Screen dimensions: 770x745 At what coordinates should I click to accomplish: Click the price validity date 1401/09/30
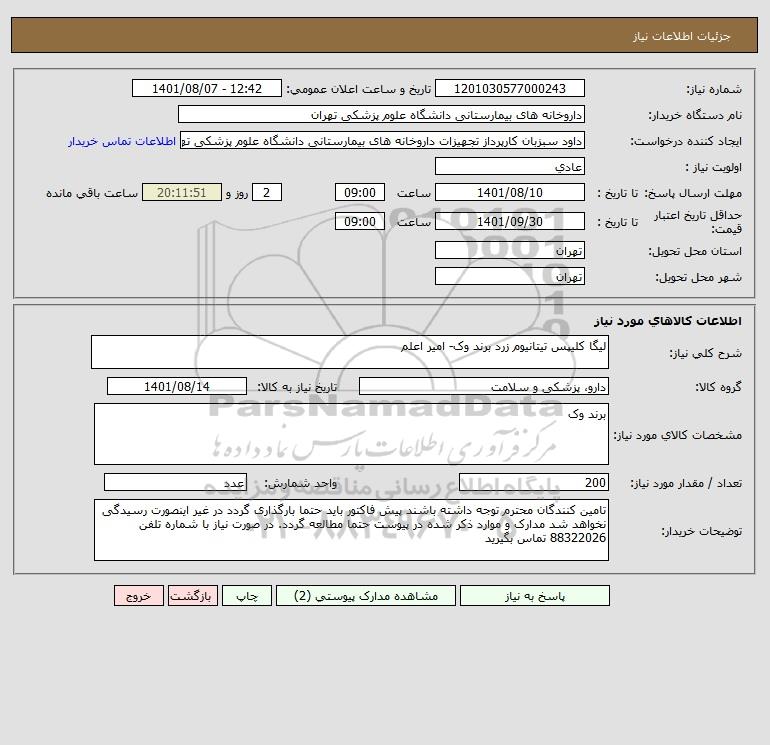click(510, 221)
